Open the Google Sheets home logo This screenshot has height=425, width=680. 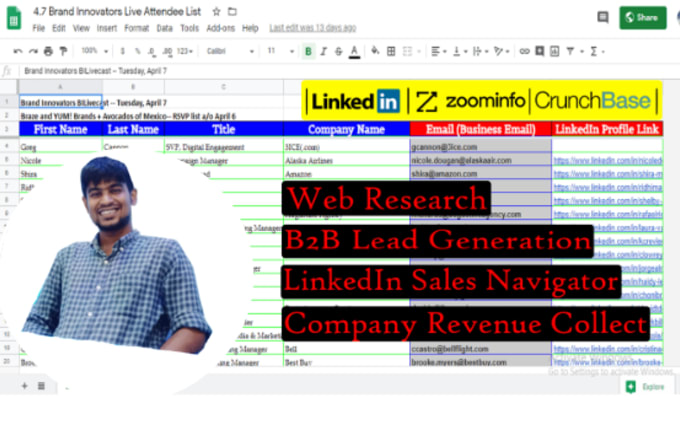click(x=14, y=18)
